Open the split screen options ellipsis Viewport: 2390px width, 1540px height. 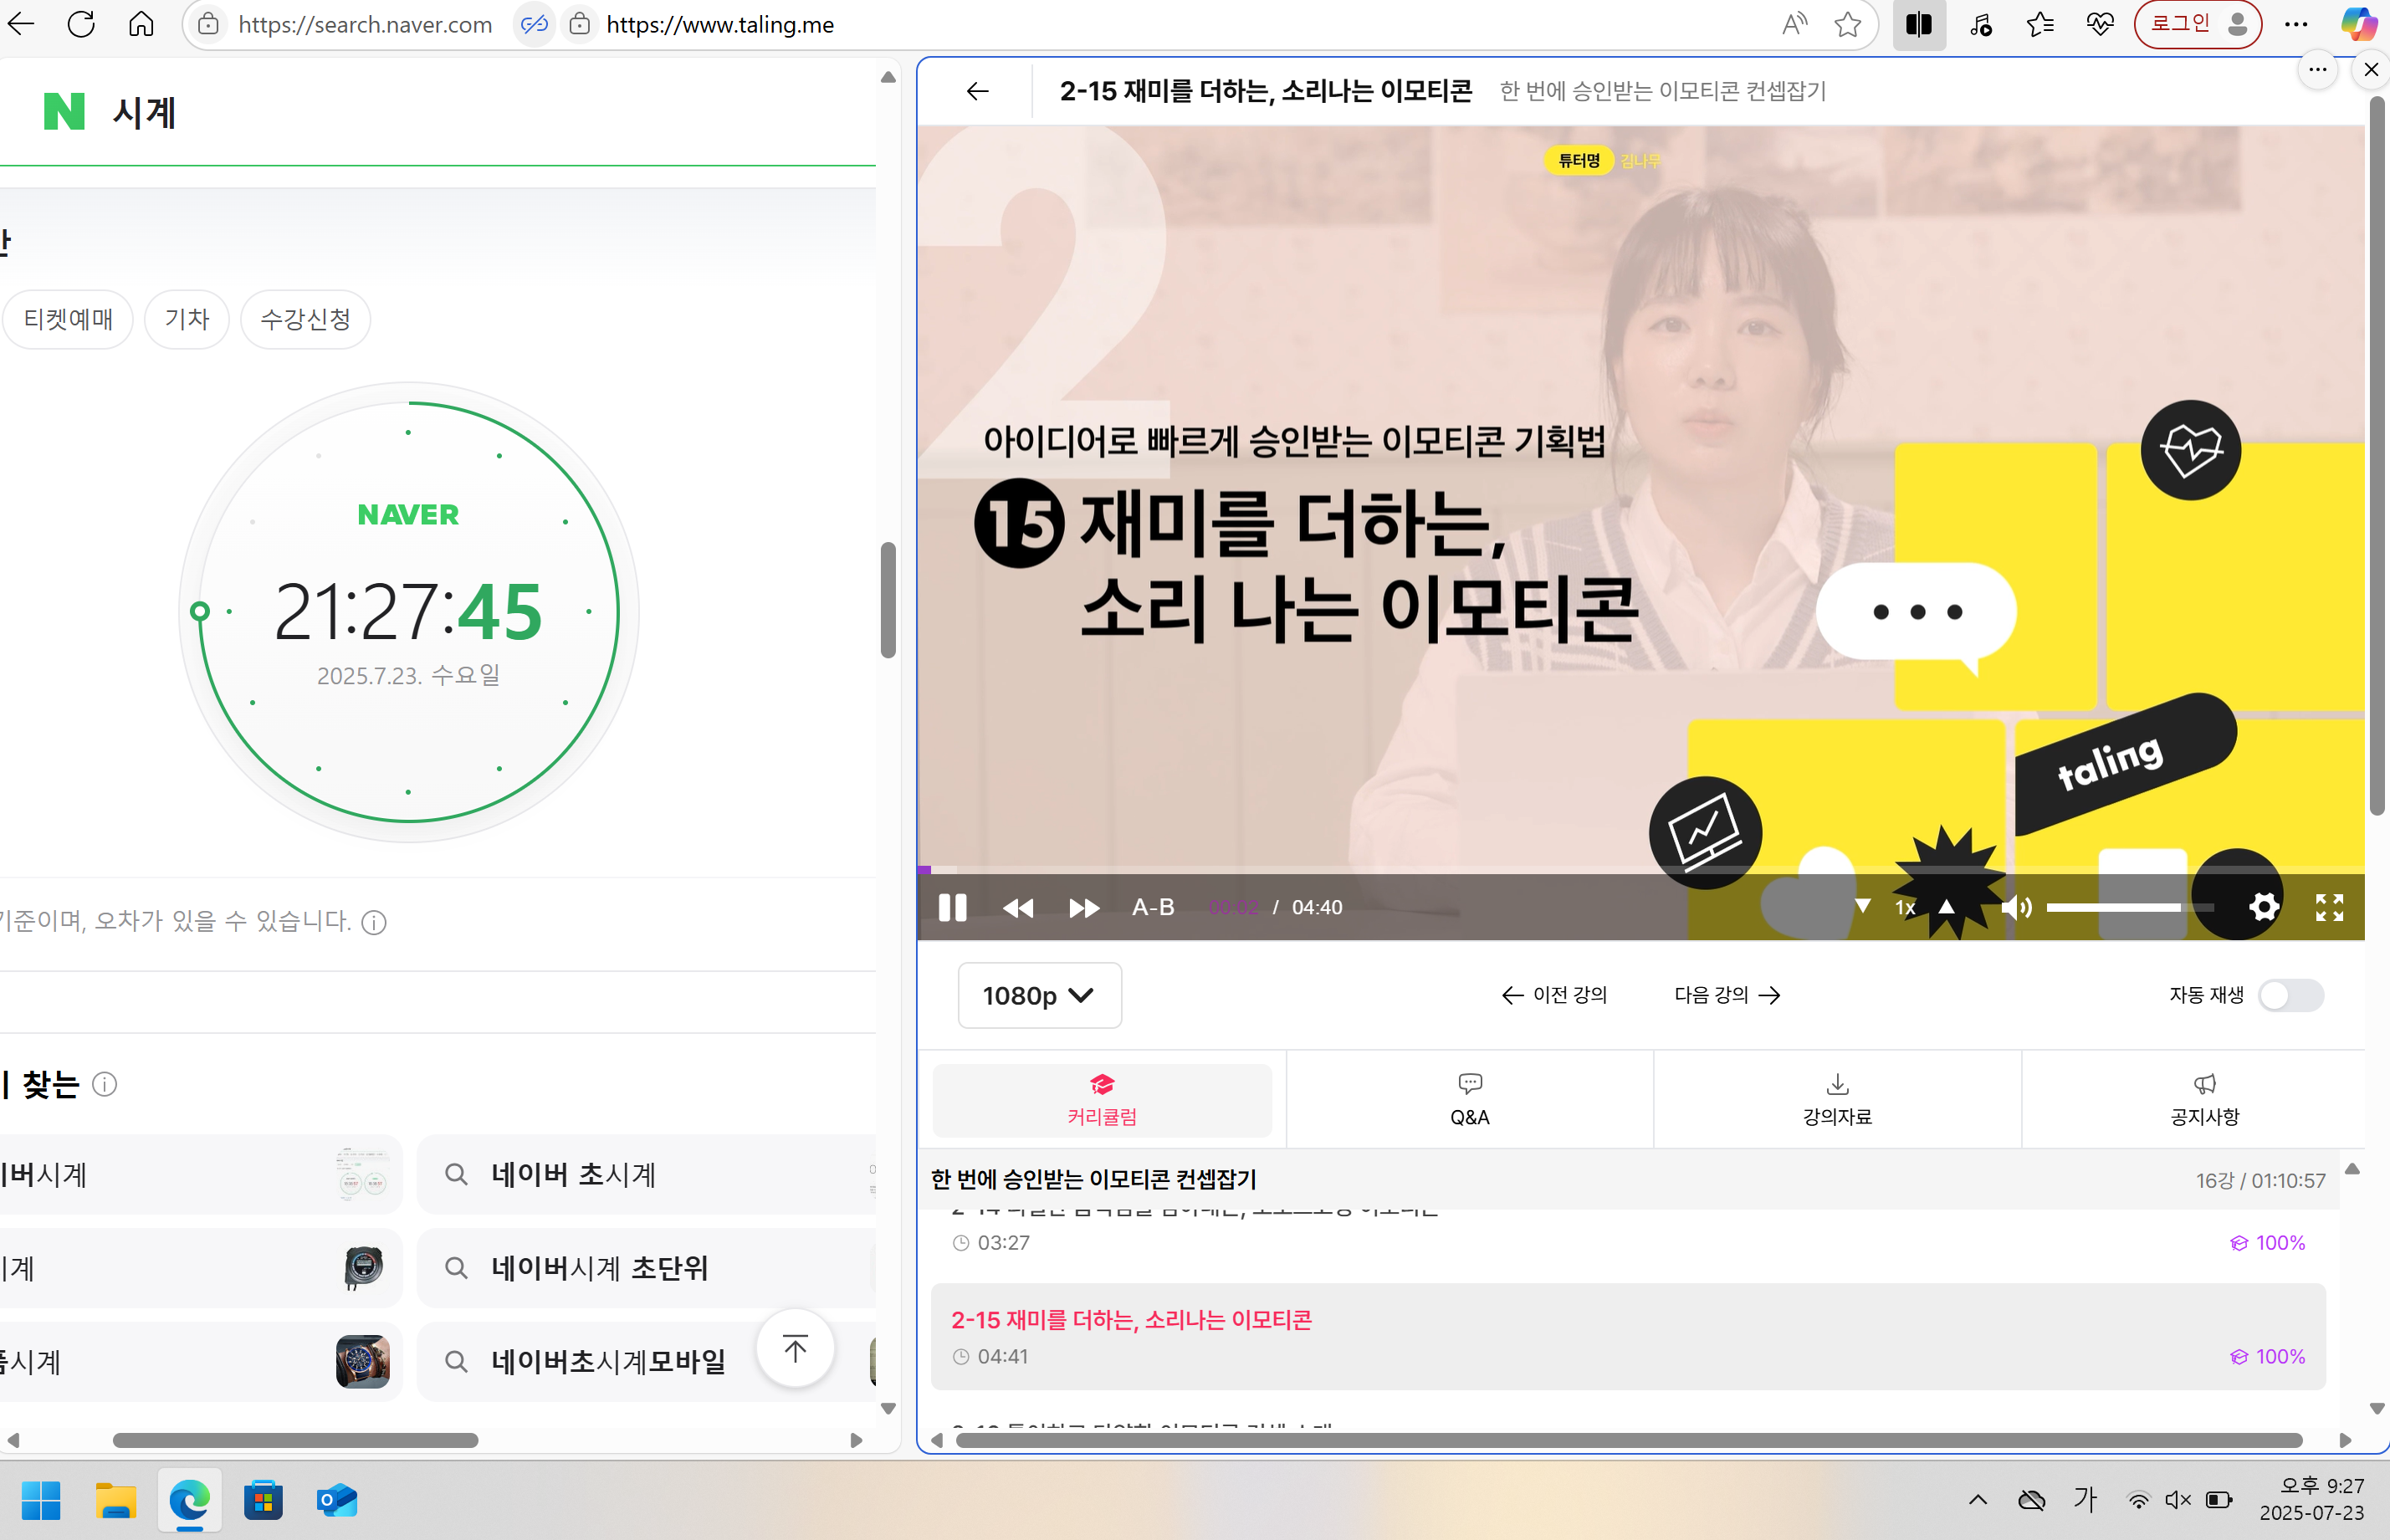(2318, 69)
